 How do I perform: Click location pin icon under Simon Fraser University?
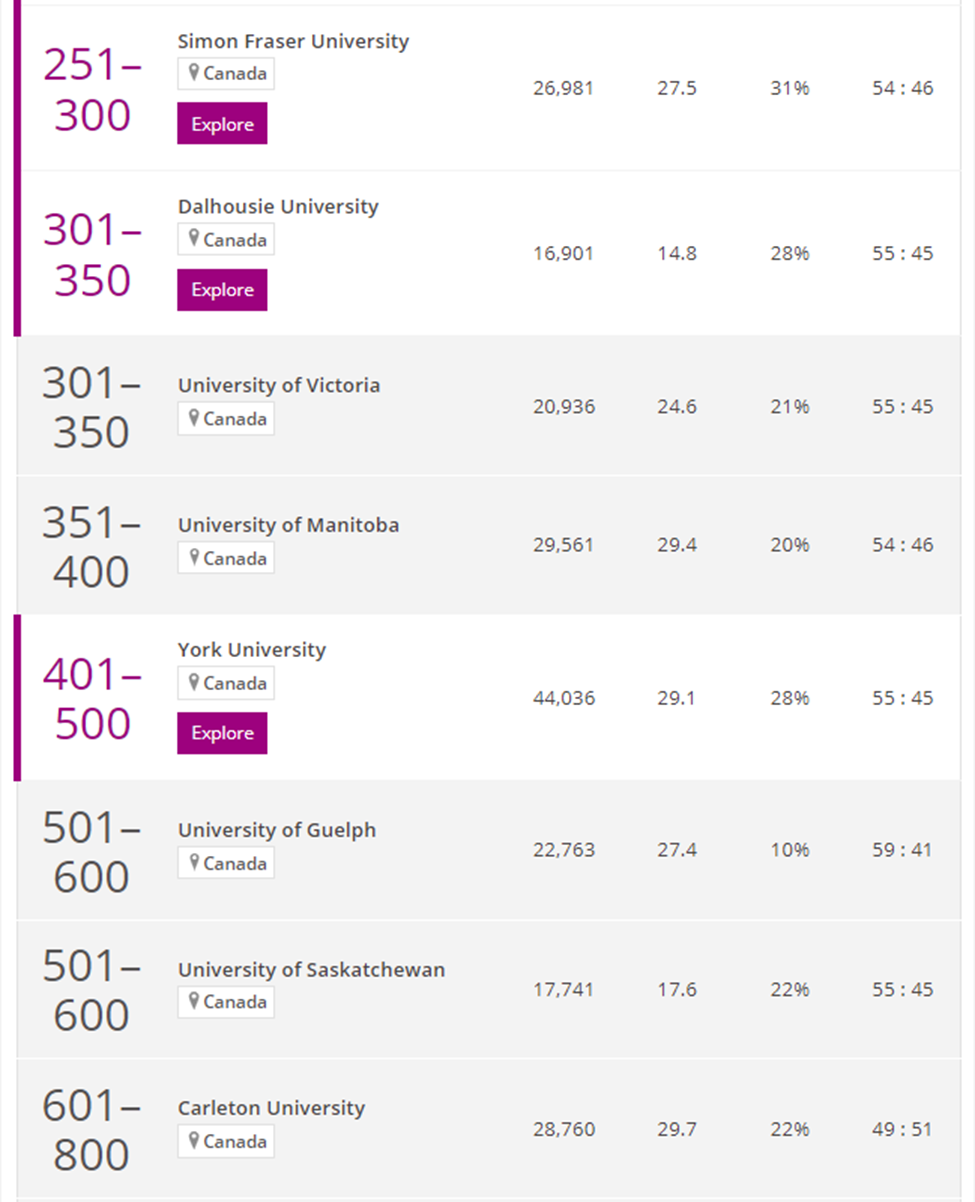click(194, 73)
